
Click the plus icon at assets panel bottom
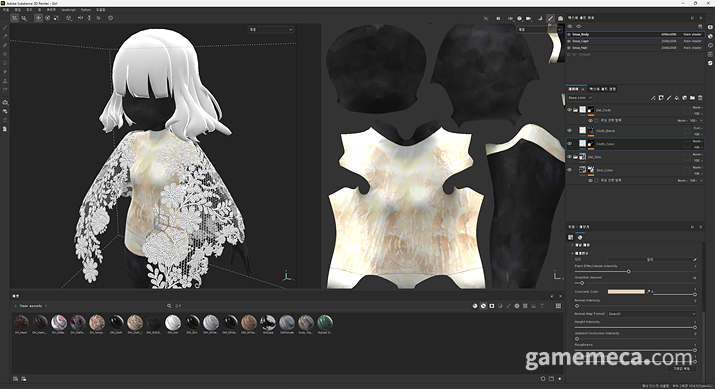(560, 379)
